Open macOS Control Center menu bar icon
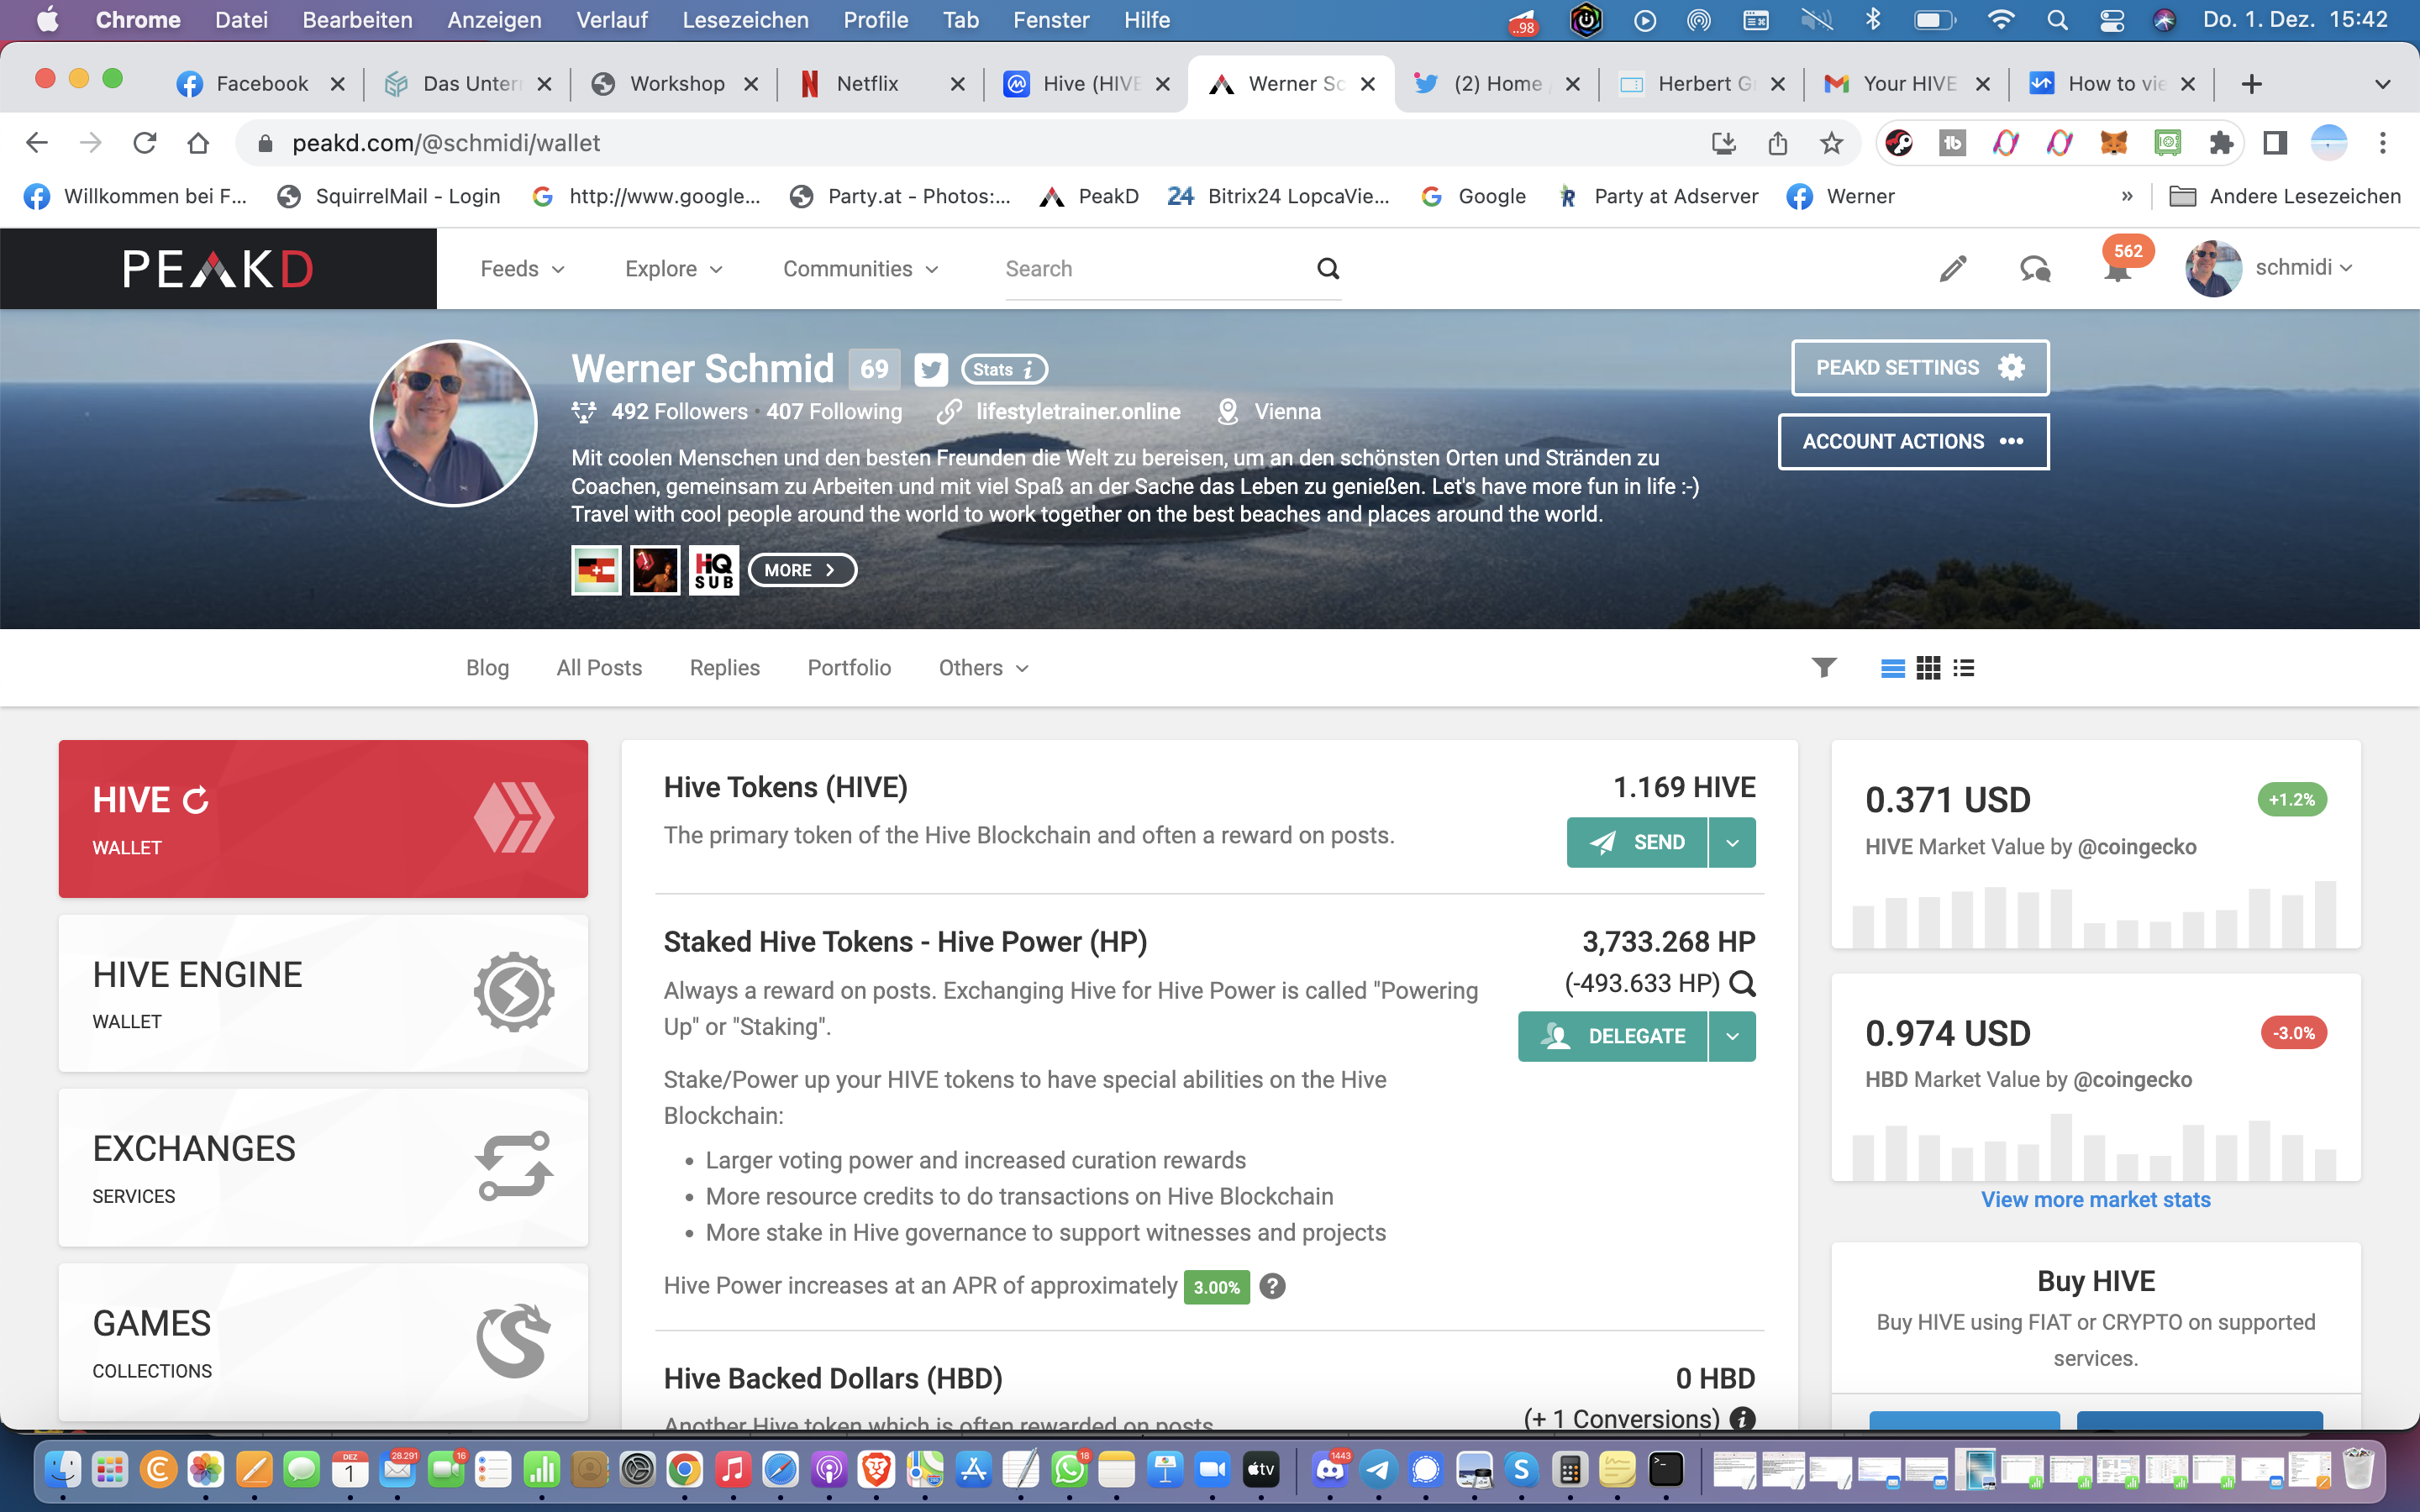This screenshot has width=2420, height=1512. pos(2111,20)
